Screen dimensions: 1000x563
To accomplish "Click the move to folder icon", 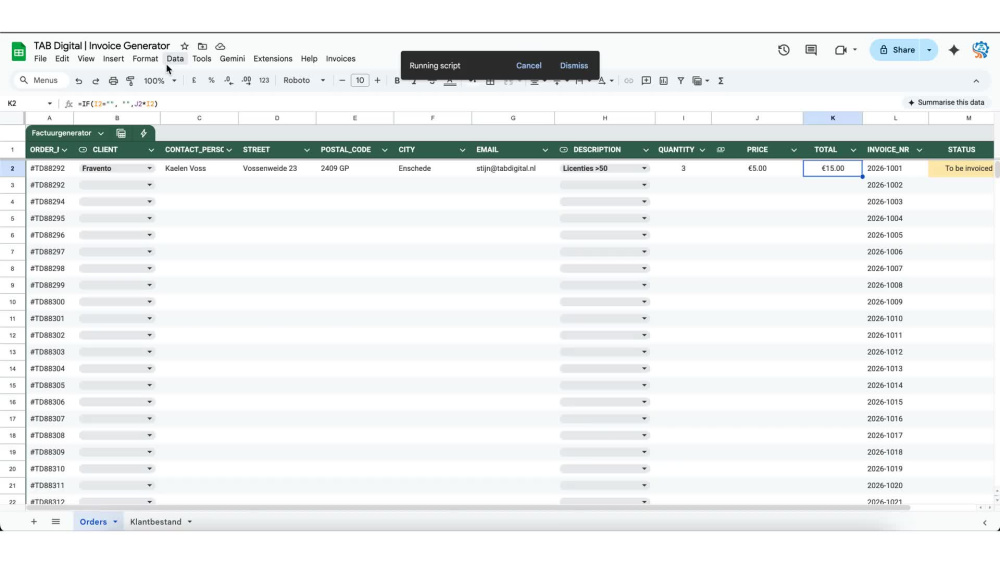I will (202, 46).
